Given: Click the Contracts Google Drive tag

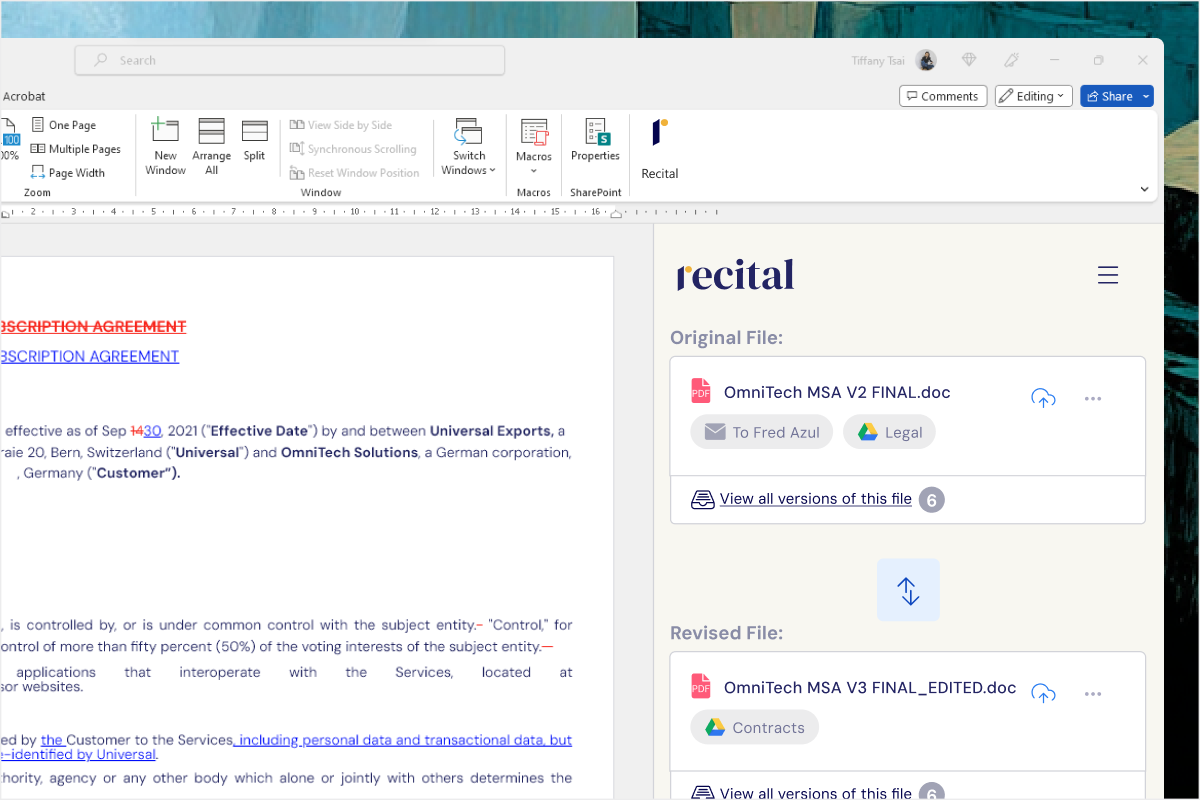Looking at the screenshot, I should click(x=754, y=727).
